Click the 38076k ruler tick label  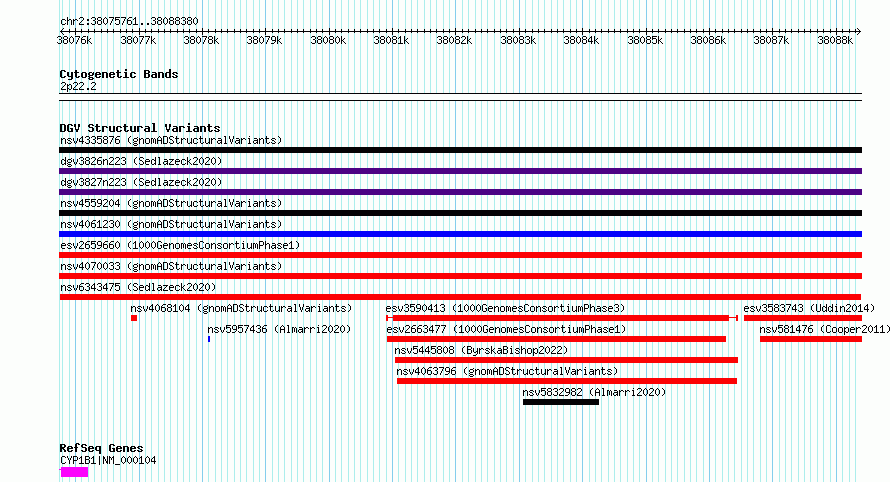74,41
